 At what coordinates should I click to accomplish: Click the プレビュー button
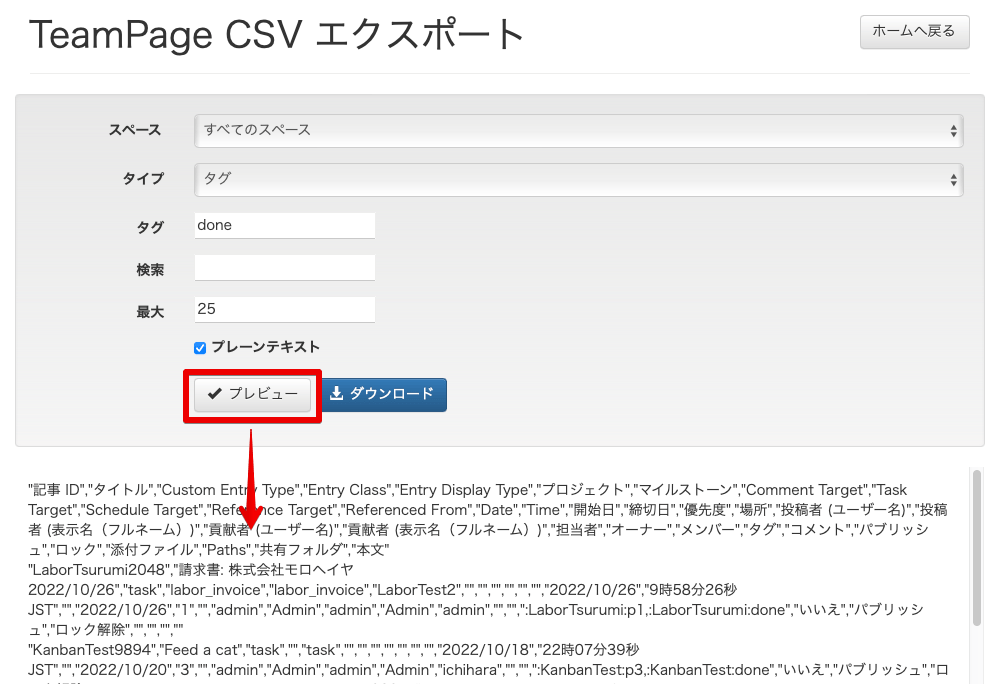coord(253,394)
